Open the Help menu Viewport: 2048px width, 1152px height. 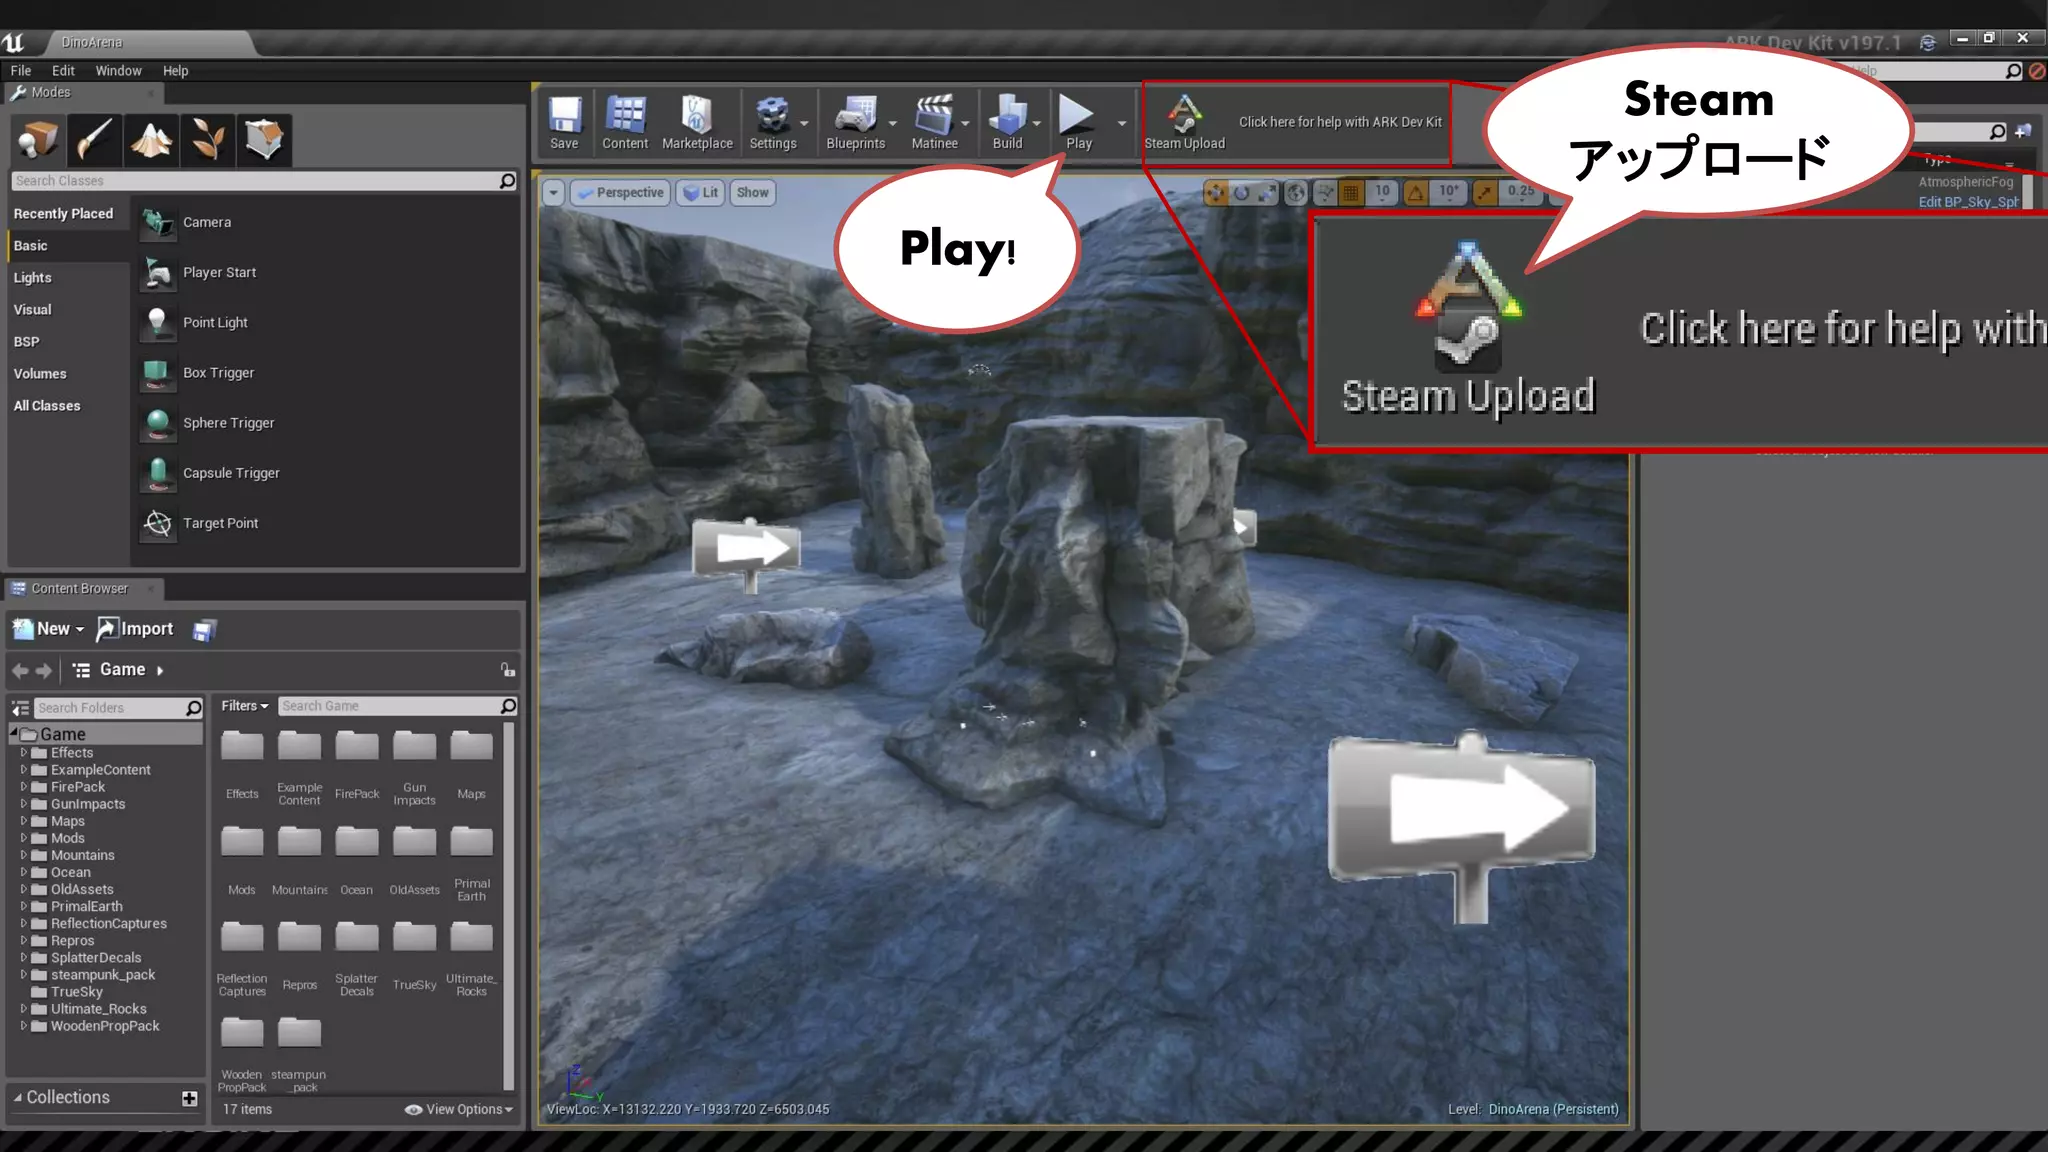point(175,71)
